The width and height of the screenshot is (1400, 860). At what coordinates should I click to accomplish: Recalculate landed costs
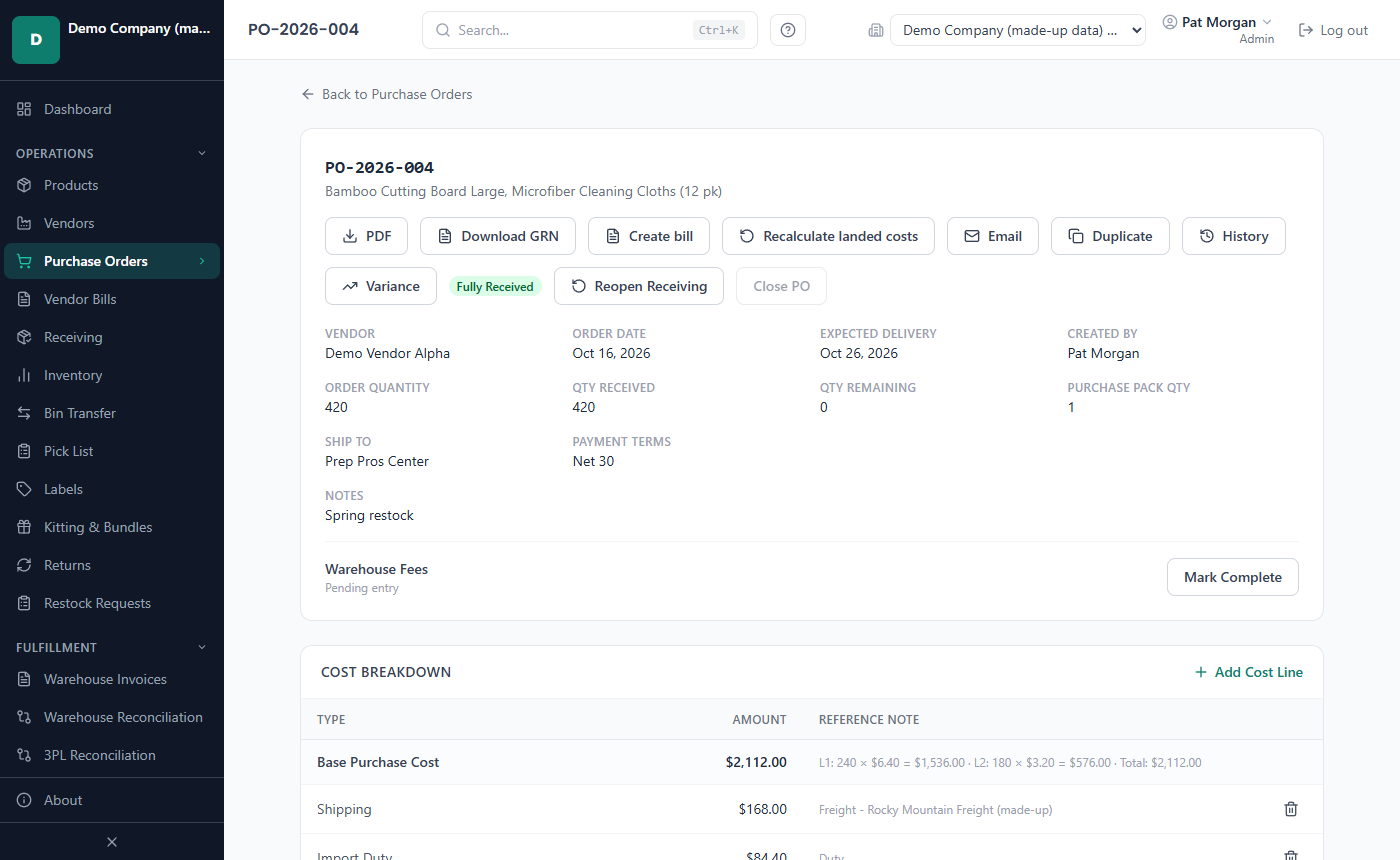pos(828,236)
